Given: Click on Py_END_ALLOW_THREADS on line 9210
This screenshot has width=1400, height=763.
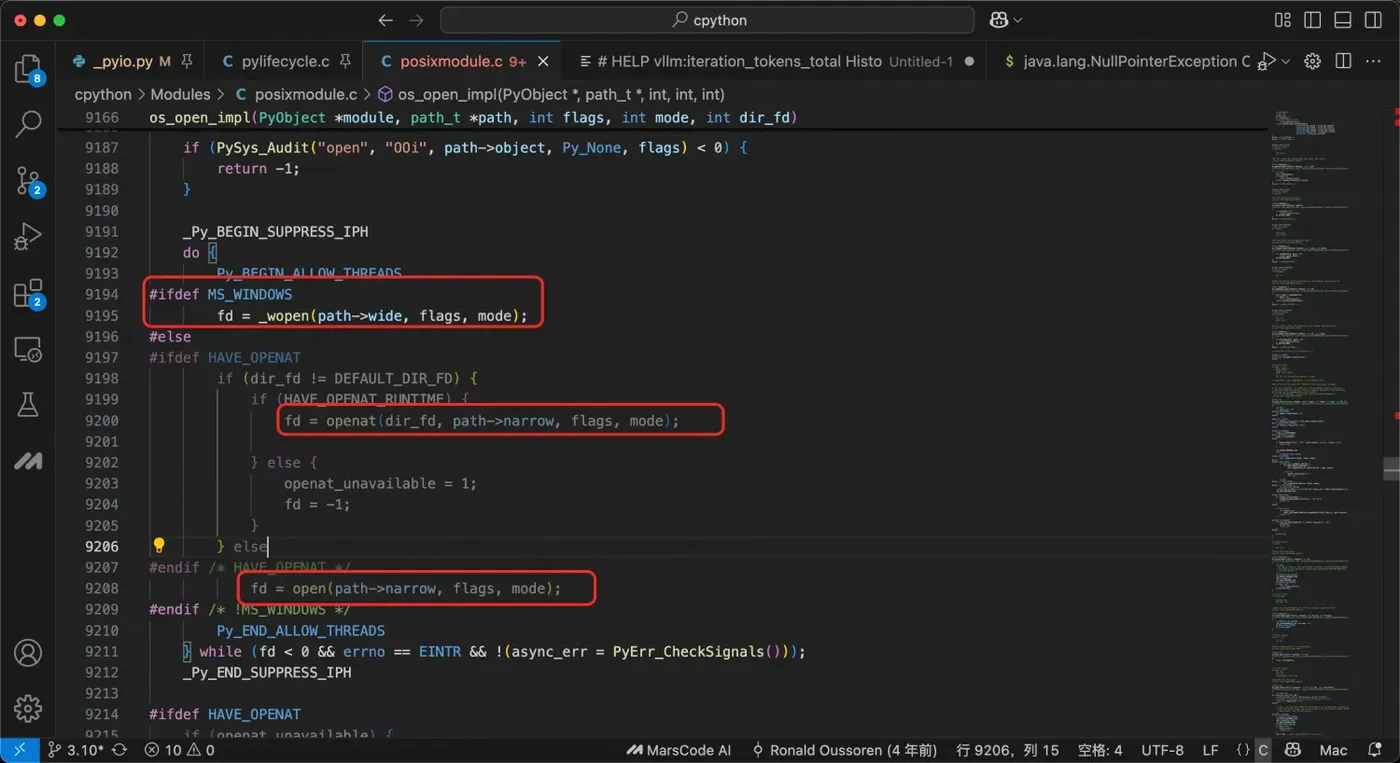Looking at the screenshot, I should (301, 631).
